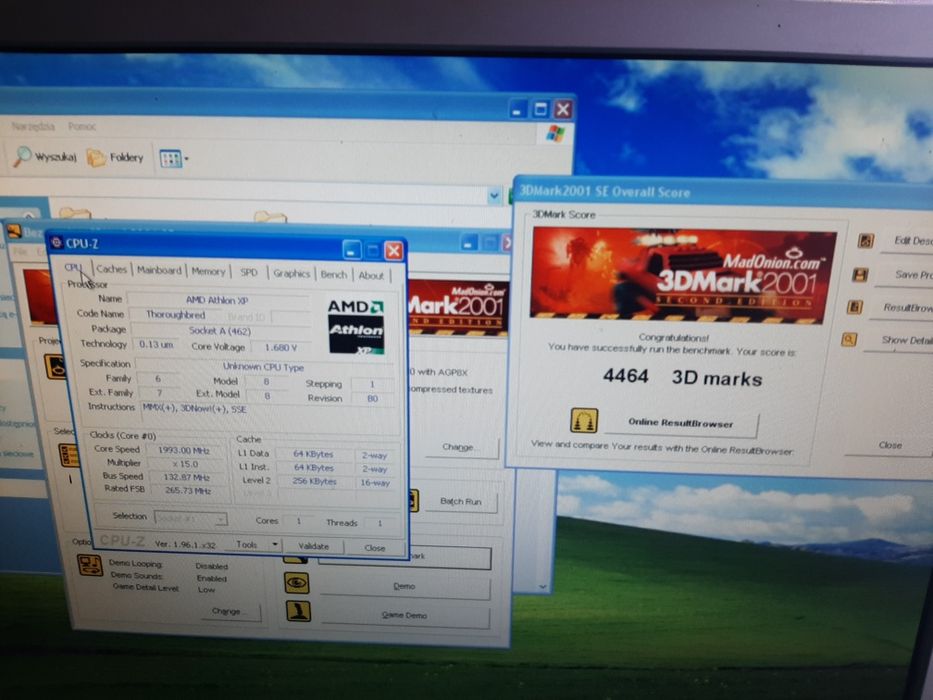
Task: Open the Narzędzia menu in Explorer
Action: pyautogui.click(x=33, y=126)
